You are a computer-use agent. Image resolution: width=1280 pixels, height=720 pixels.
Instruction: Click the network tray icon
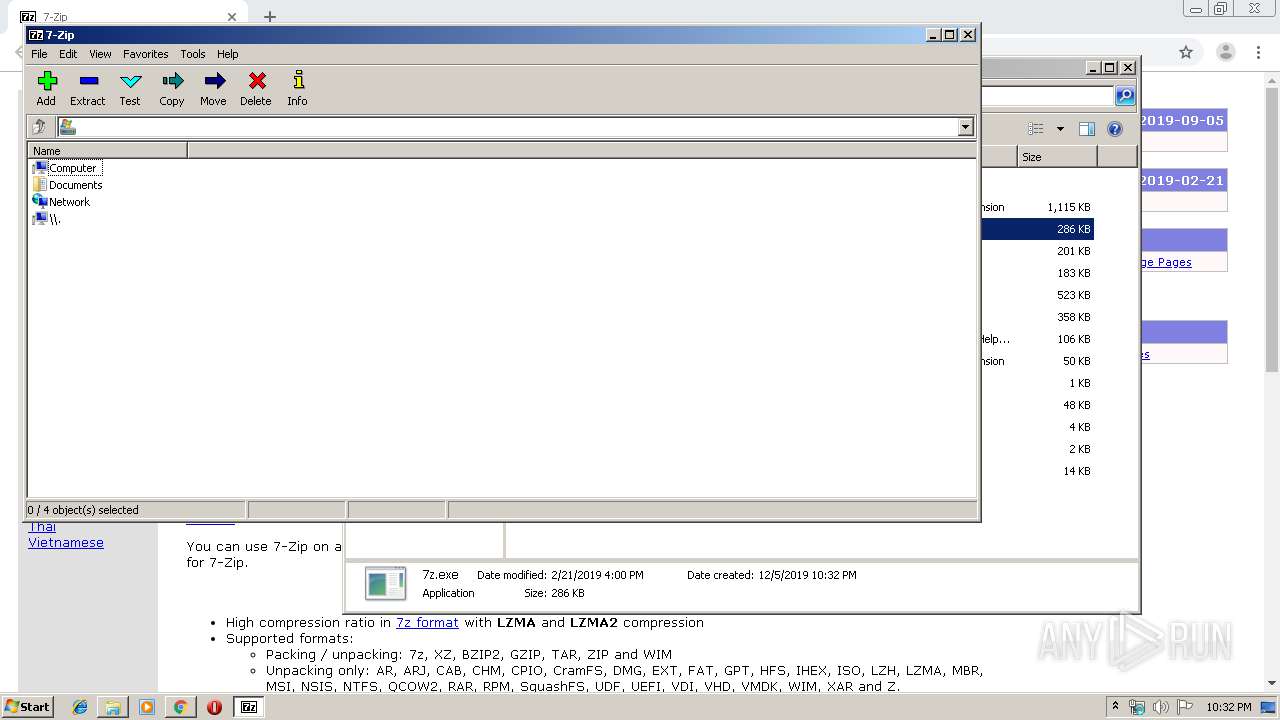pos(1137,707)
